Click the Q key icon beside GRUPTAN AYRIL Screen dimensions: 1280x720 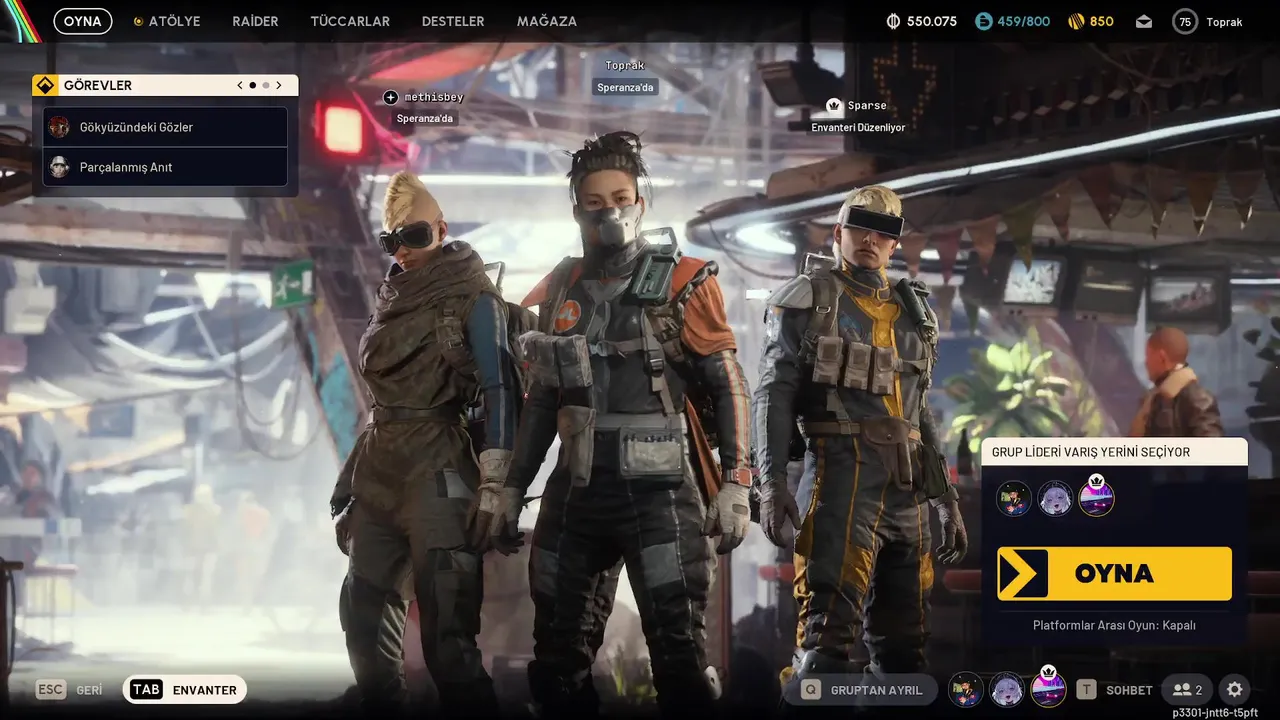pyautogui.click(x=811, y=690)
